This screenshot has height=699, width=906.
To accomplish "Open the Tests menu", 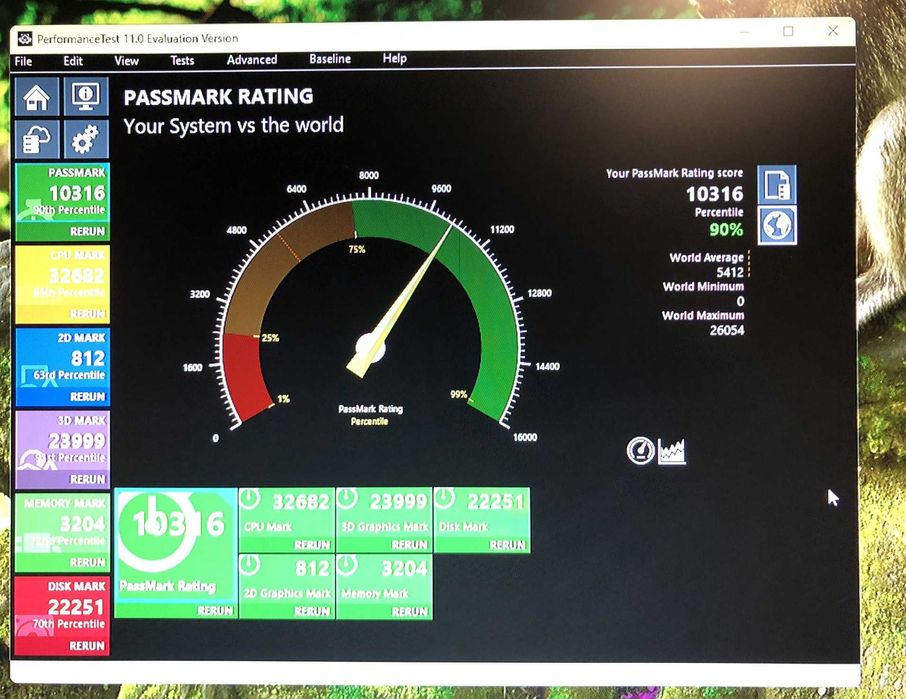I will [x=182, y=60].
